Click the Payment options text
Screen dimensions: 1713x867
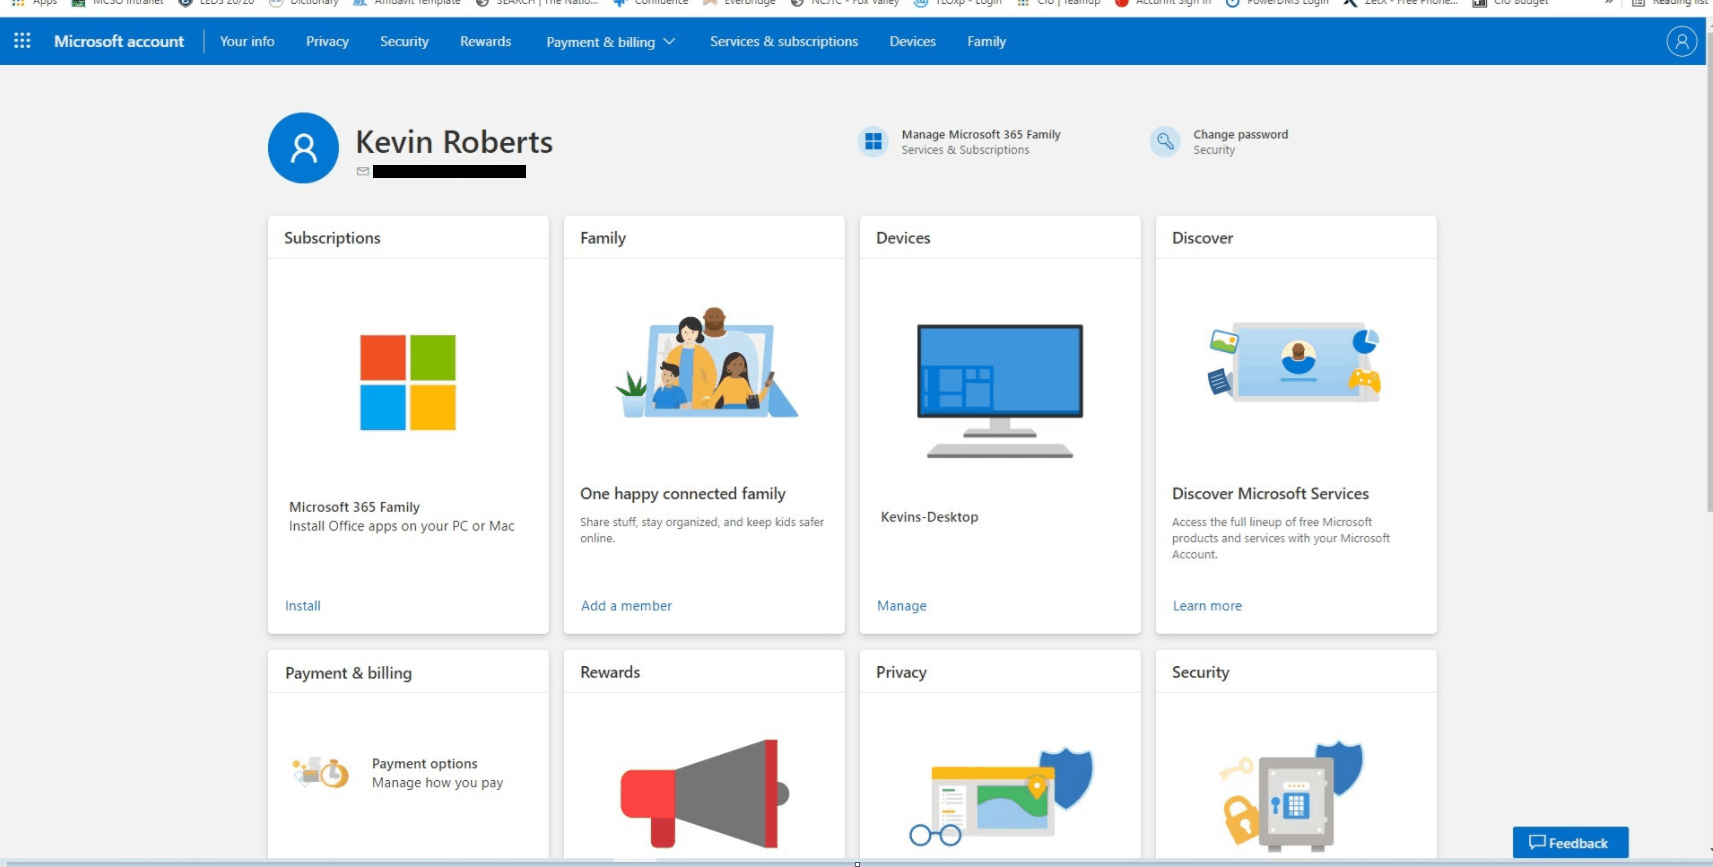tap(424, 764)
